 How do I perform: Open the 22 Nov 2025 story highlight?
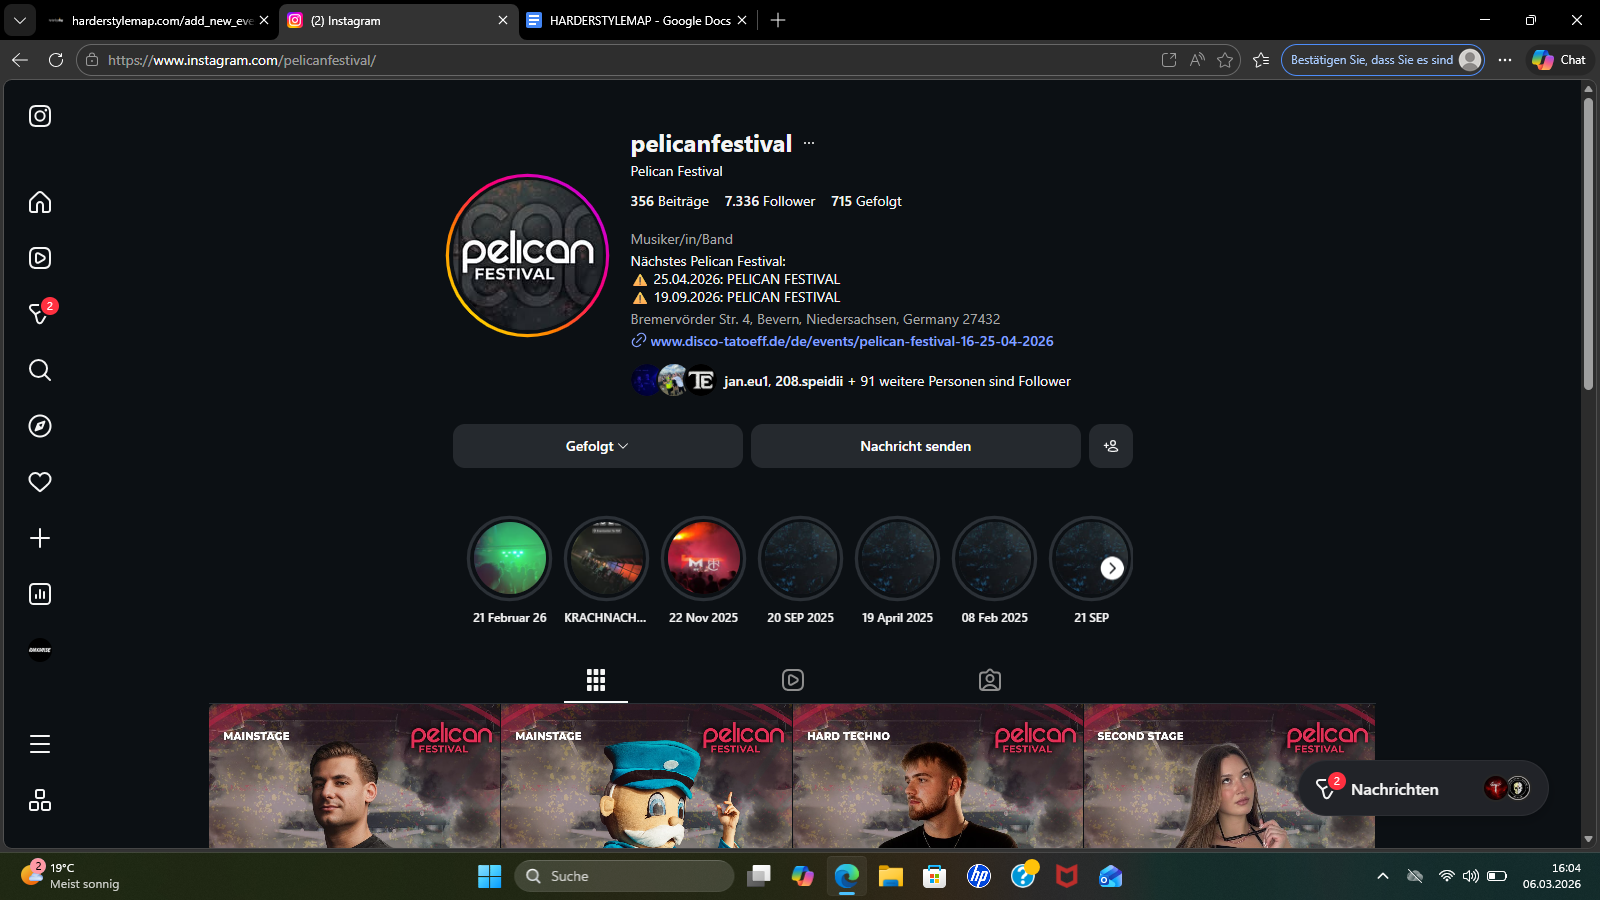[x=703, y=558]
